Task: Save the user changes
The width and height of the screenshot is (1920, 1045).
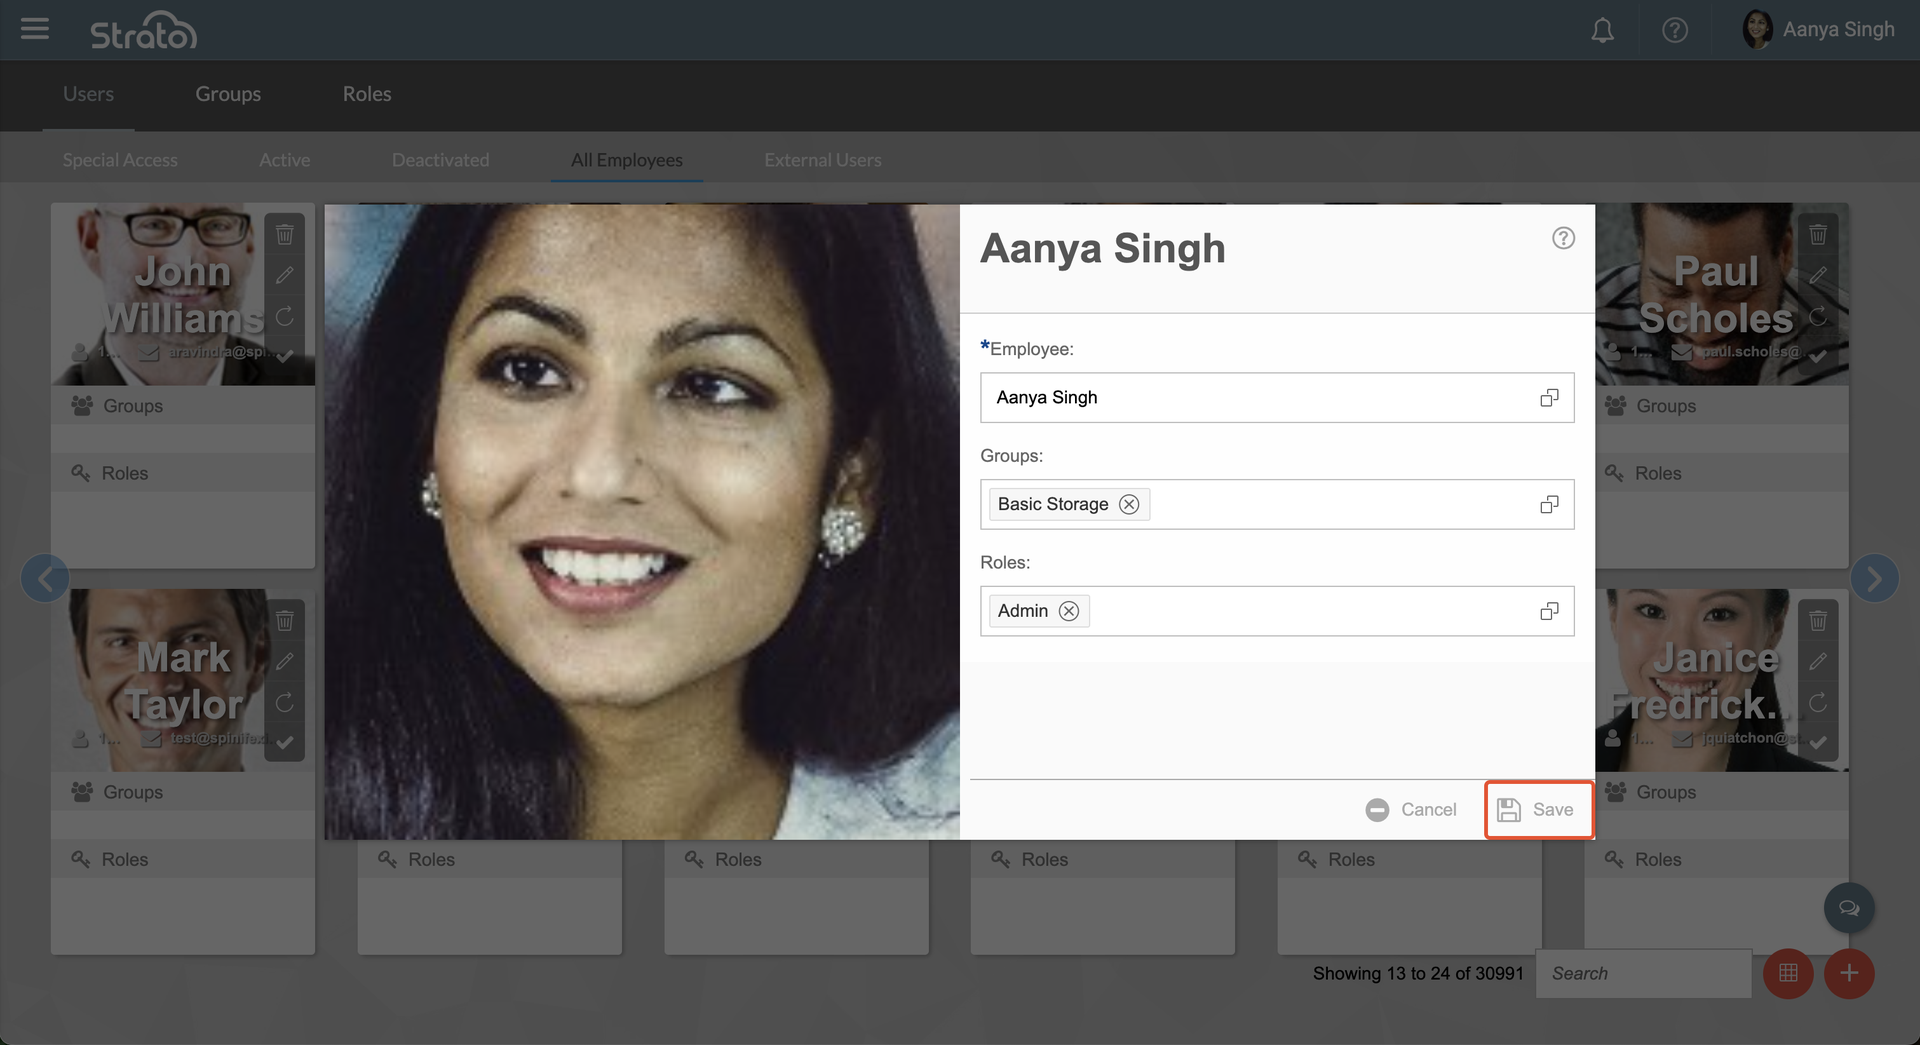Action: point(1538,810)
